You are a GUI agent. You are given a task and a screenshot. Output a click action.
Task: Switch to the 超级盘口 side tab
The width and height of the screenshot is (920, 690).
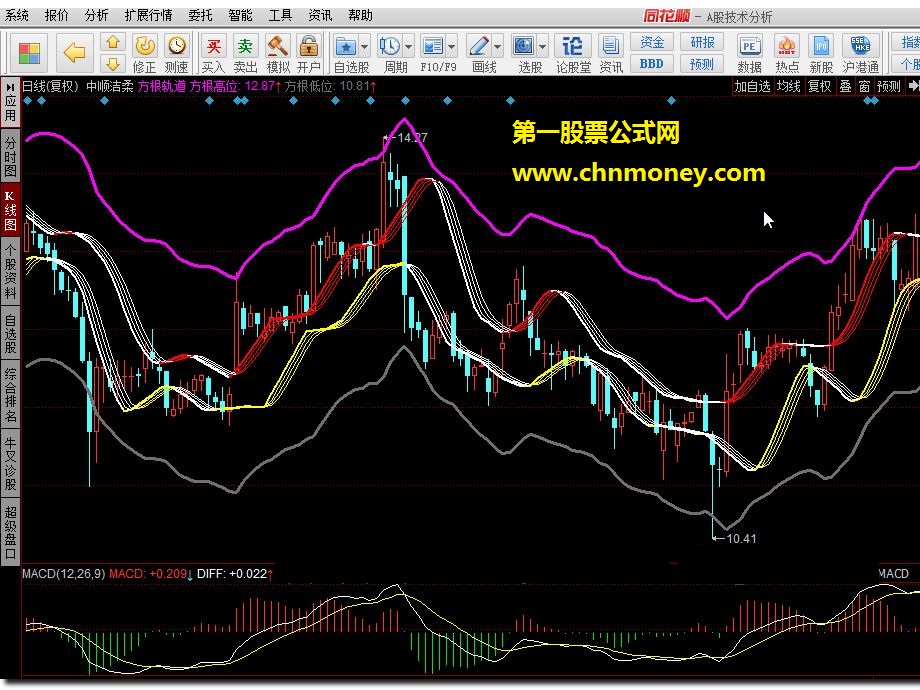pyautogui.click(x=11, y=532)
